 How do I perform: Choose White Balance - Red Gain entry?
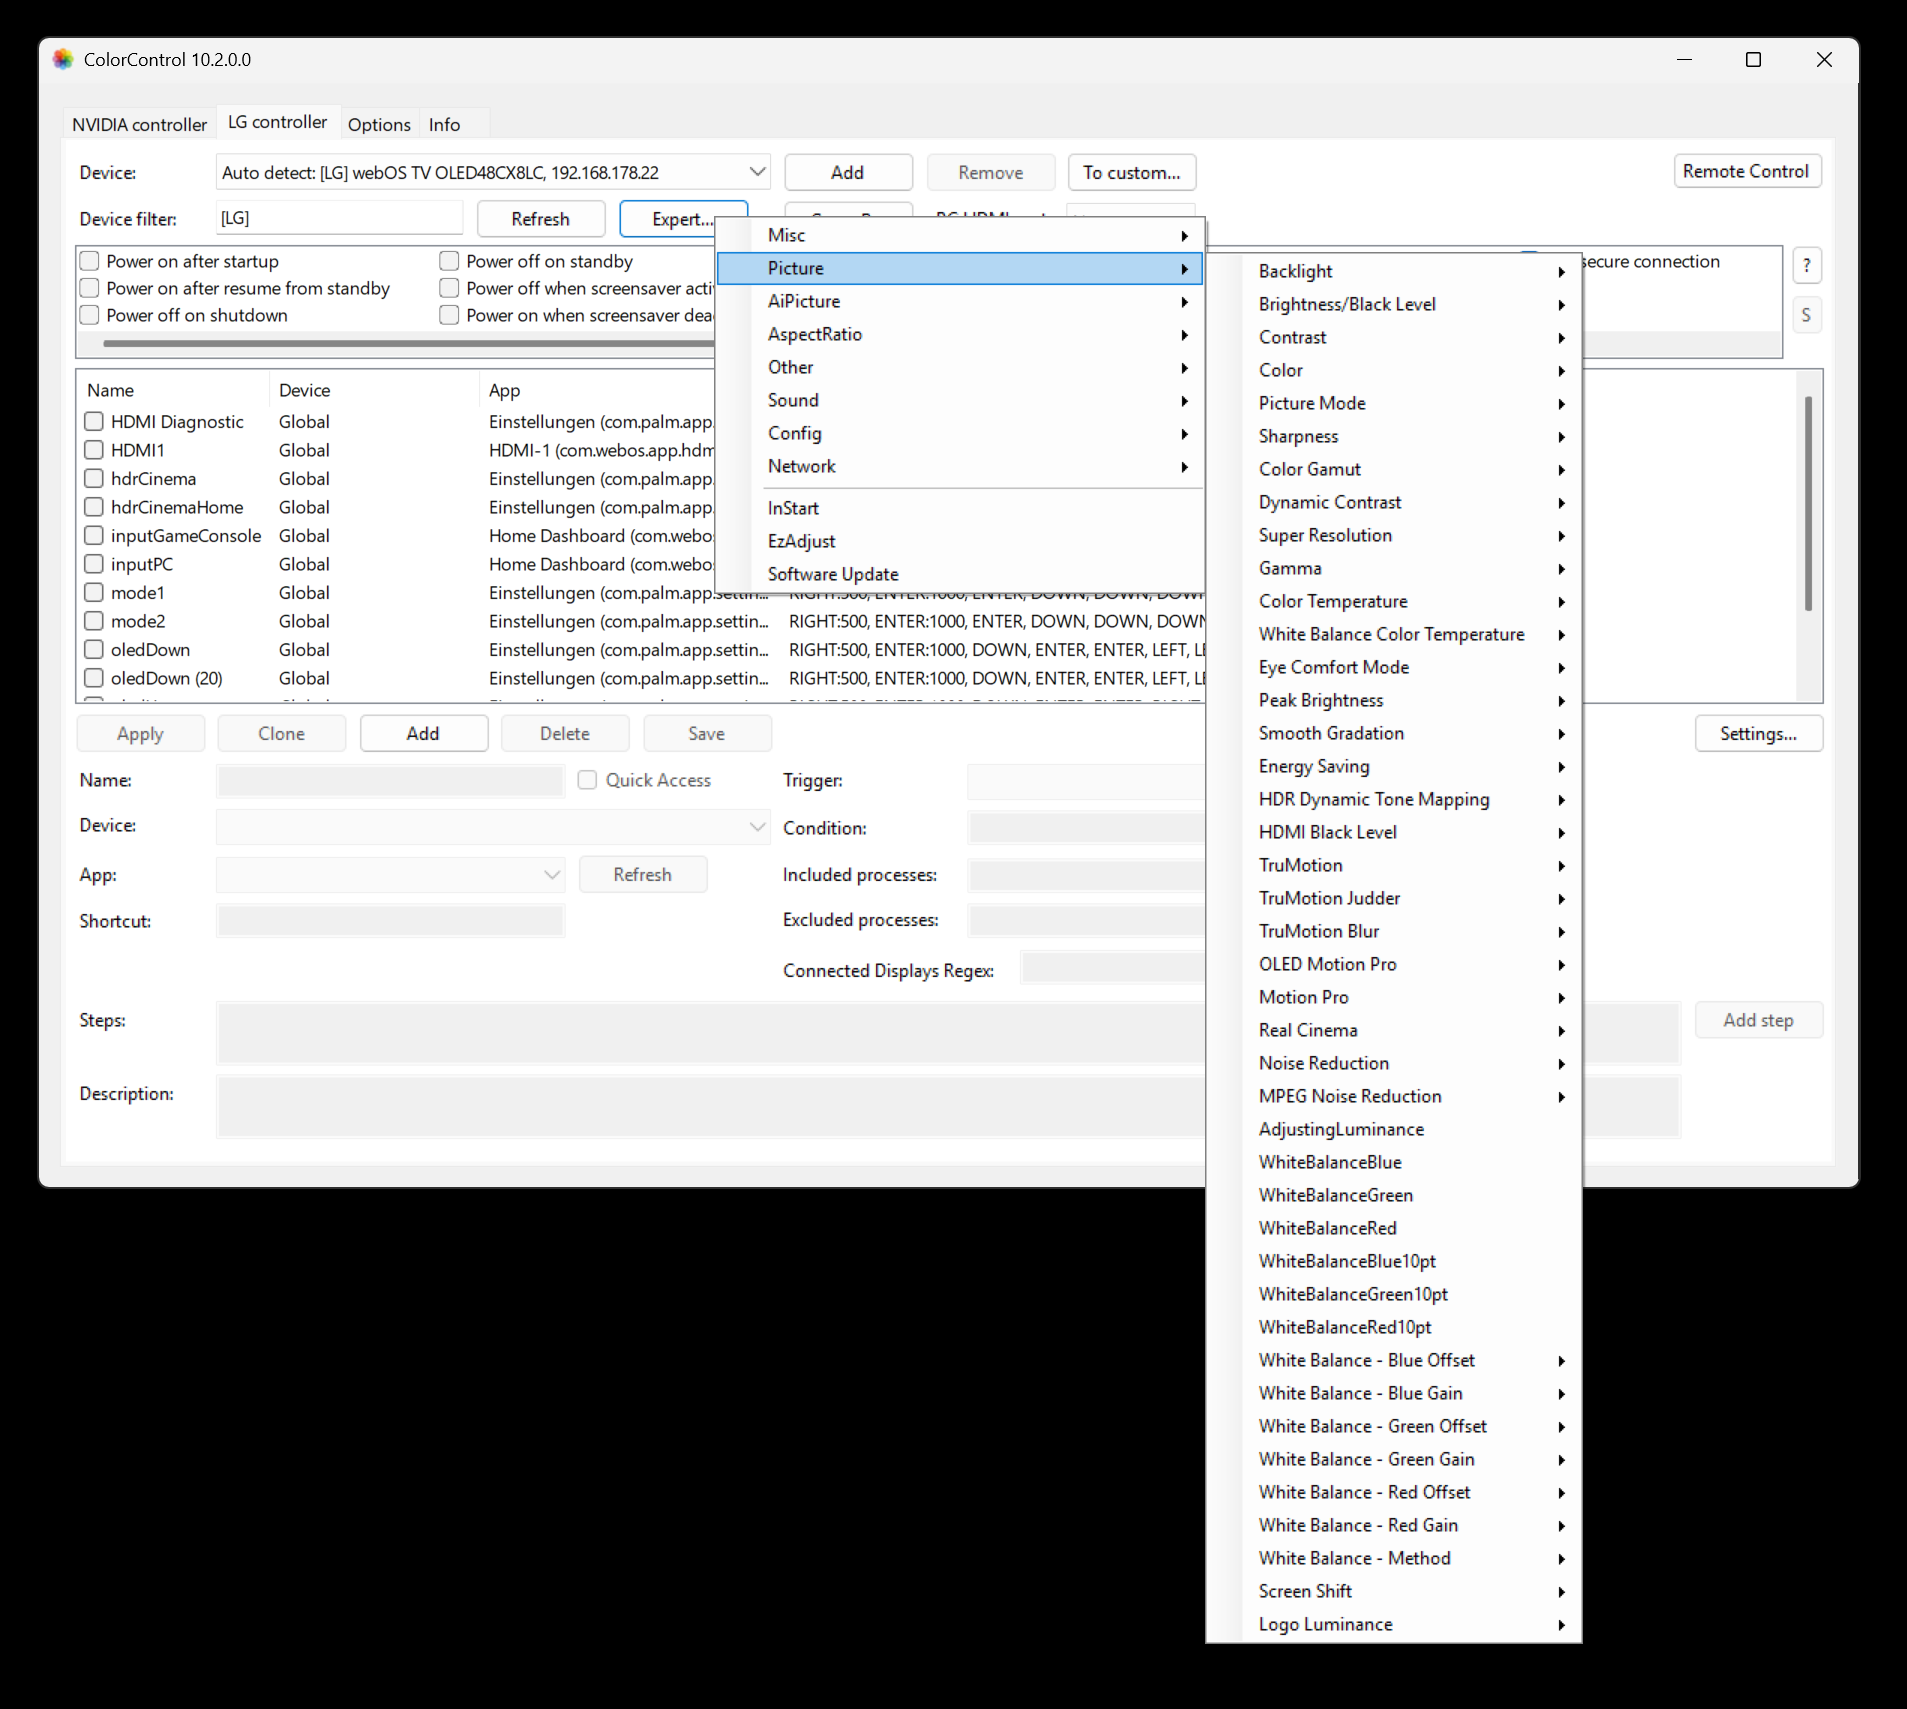[1394, 1525]
